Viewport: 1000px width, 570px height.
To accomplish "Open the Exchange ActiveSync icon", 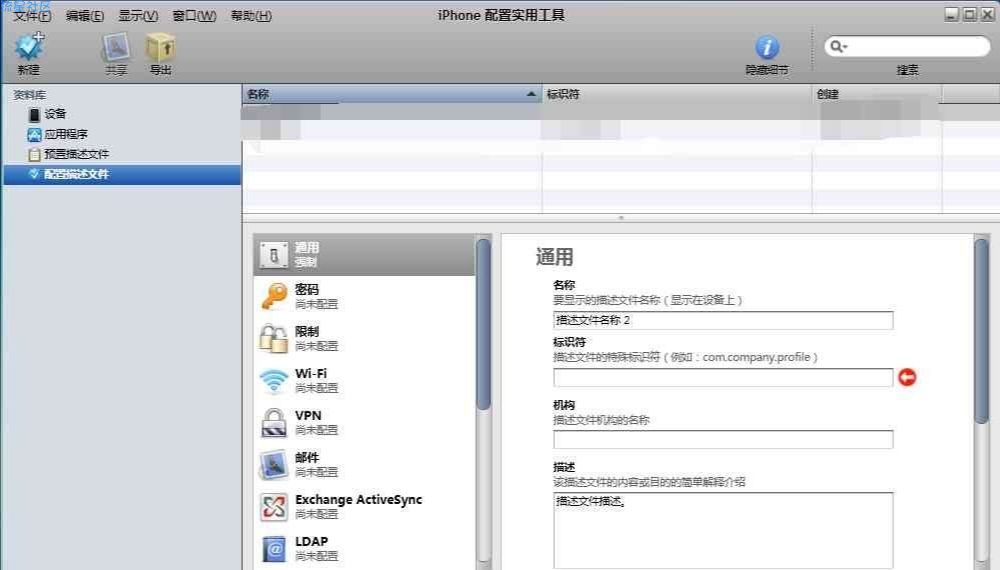I will (274, 507).
